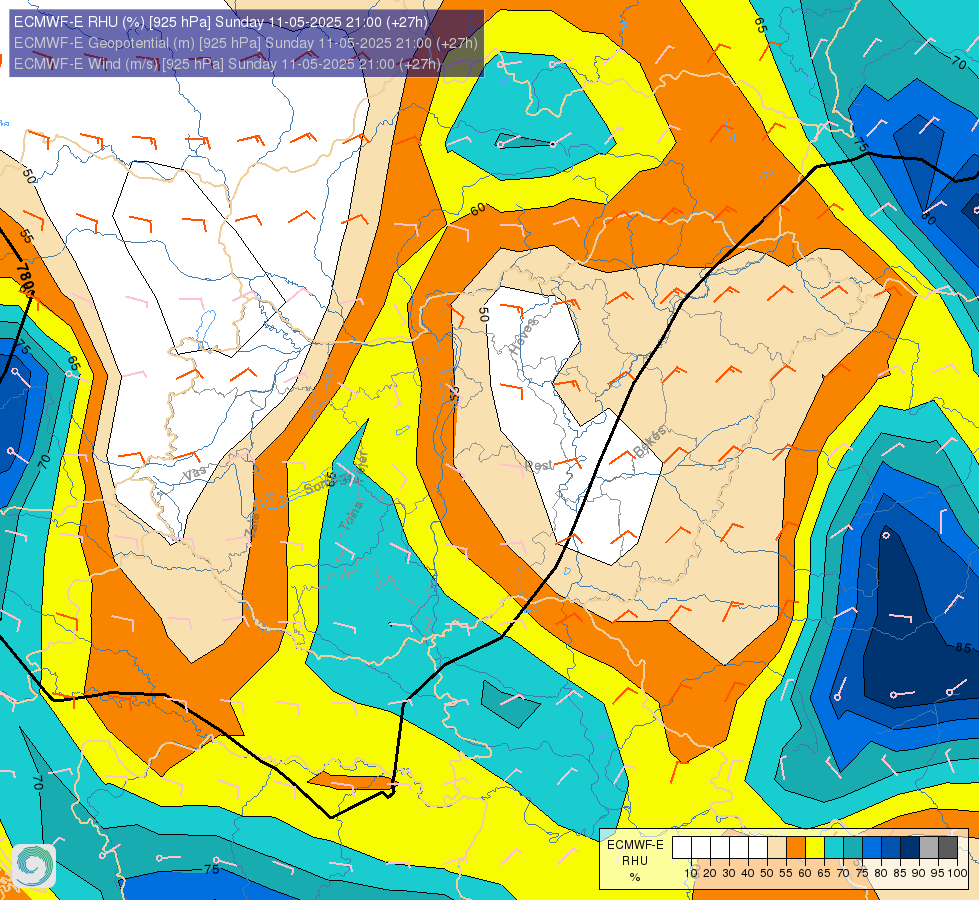979x900 pixels.
Task: Click the 'RHU' label in the legend box
Action: click(635, 861)
